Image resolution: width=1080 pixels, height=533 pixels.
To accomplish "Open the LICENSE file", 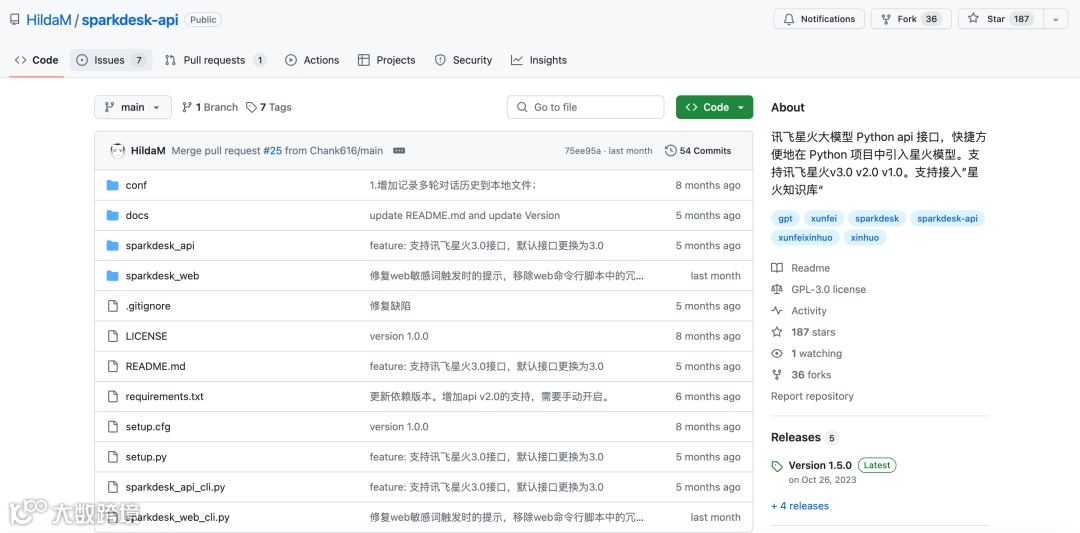I will (x=146, y=336).
